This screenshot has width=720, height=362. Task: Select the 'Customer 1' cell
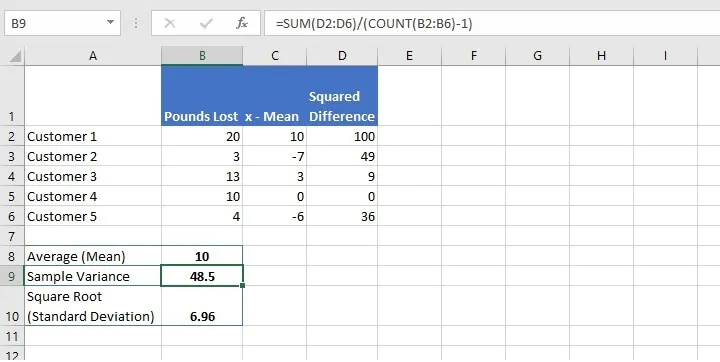[x=93, y=136]
